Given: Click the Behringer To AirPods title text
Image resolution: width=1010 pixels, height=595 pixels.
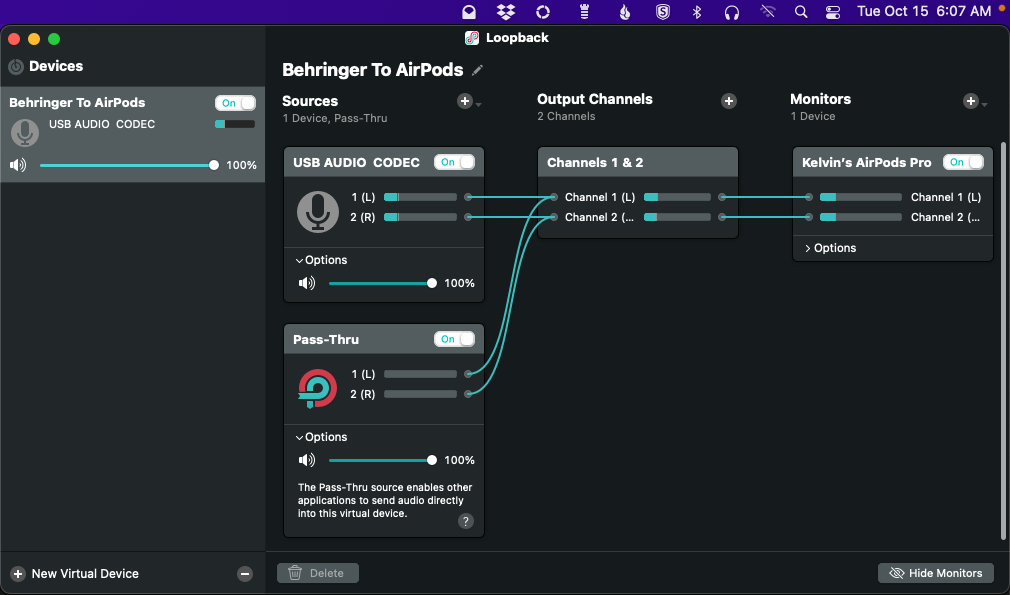Looking at the screenshot, I should [372, 70].
